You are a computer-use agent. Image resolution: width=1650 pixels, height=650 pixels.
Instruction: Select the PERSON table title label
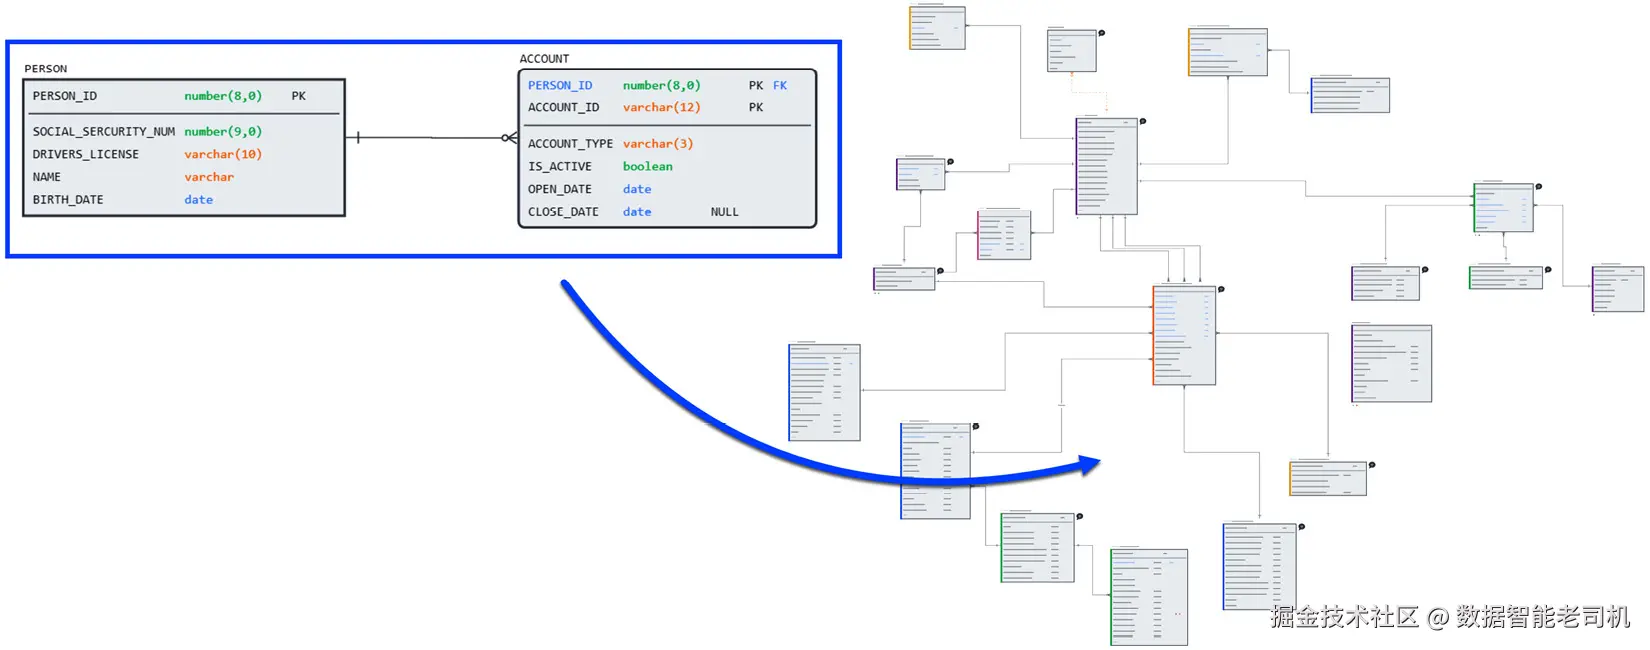(46, 69)
